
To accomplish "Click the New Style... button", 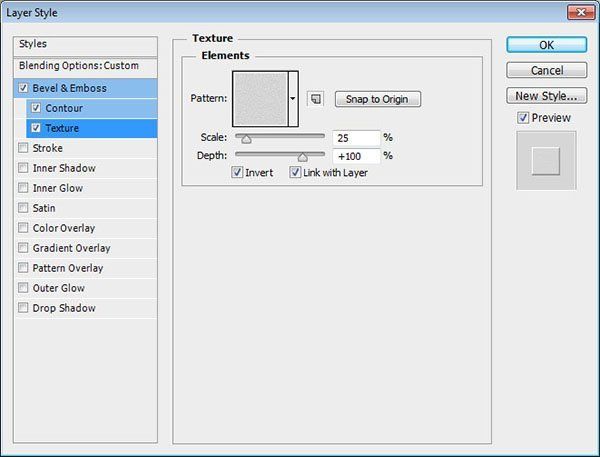I will click(546, 96).
